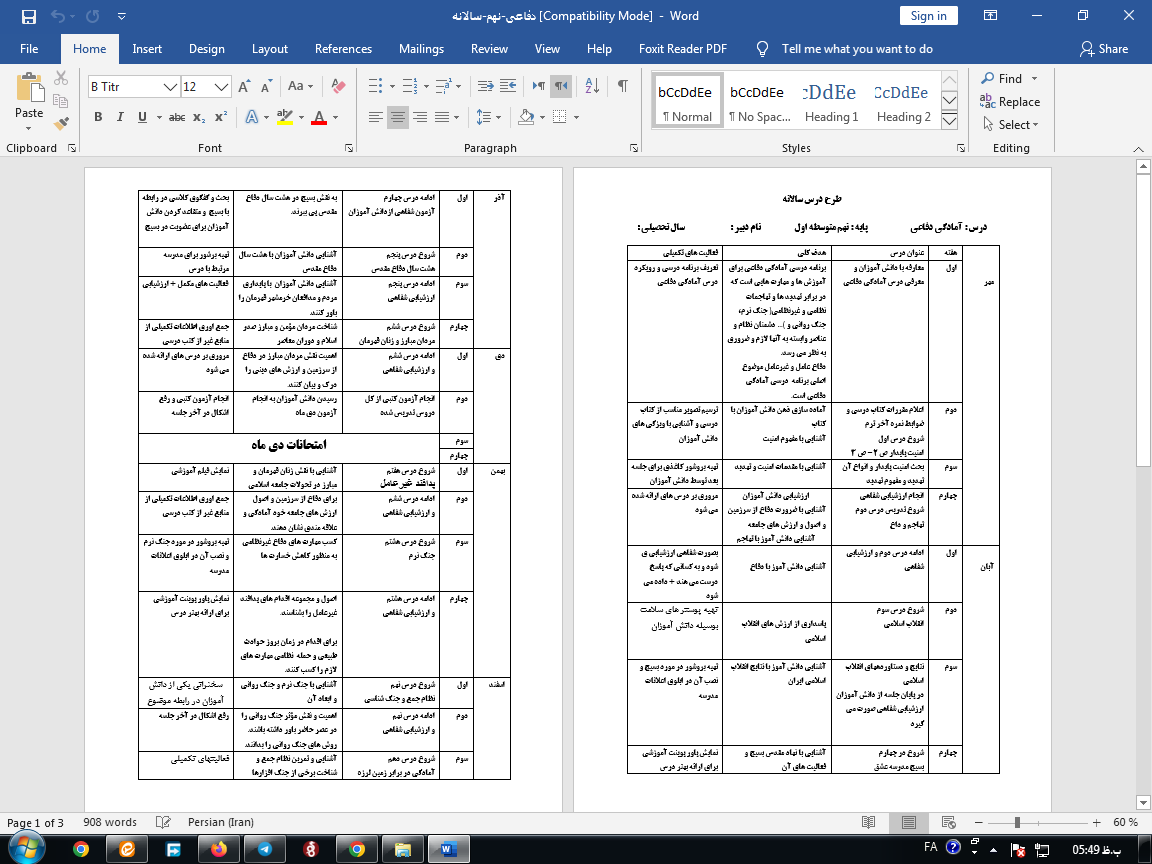Screen dimensions: 1152x864
Task: Expand the font size dropdown
Action: [222, 87]
